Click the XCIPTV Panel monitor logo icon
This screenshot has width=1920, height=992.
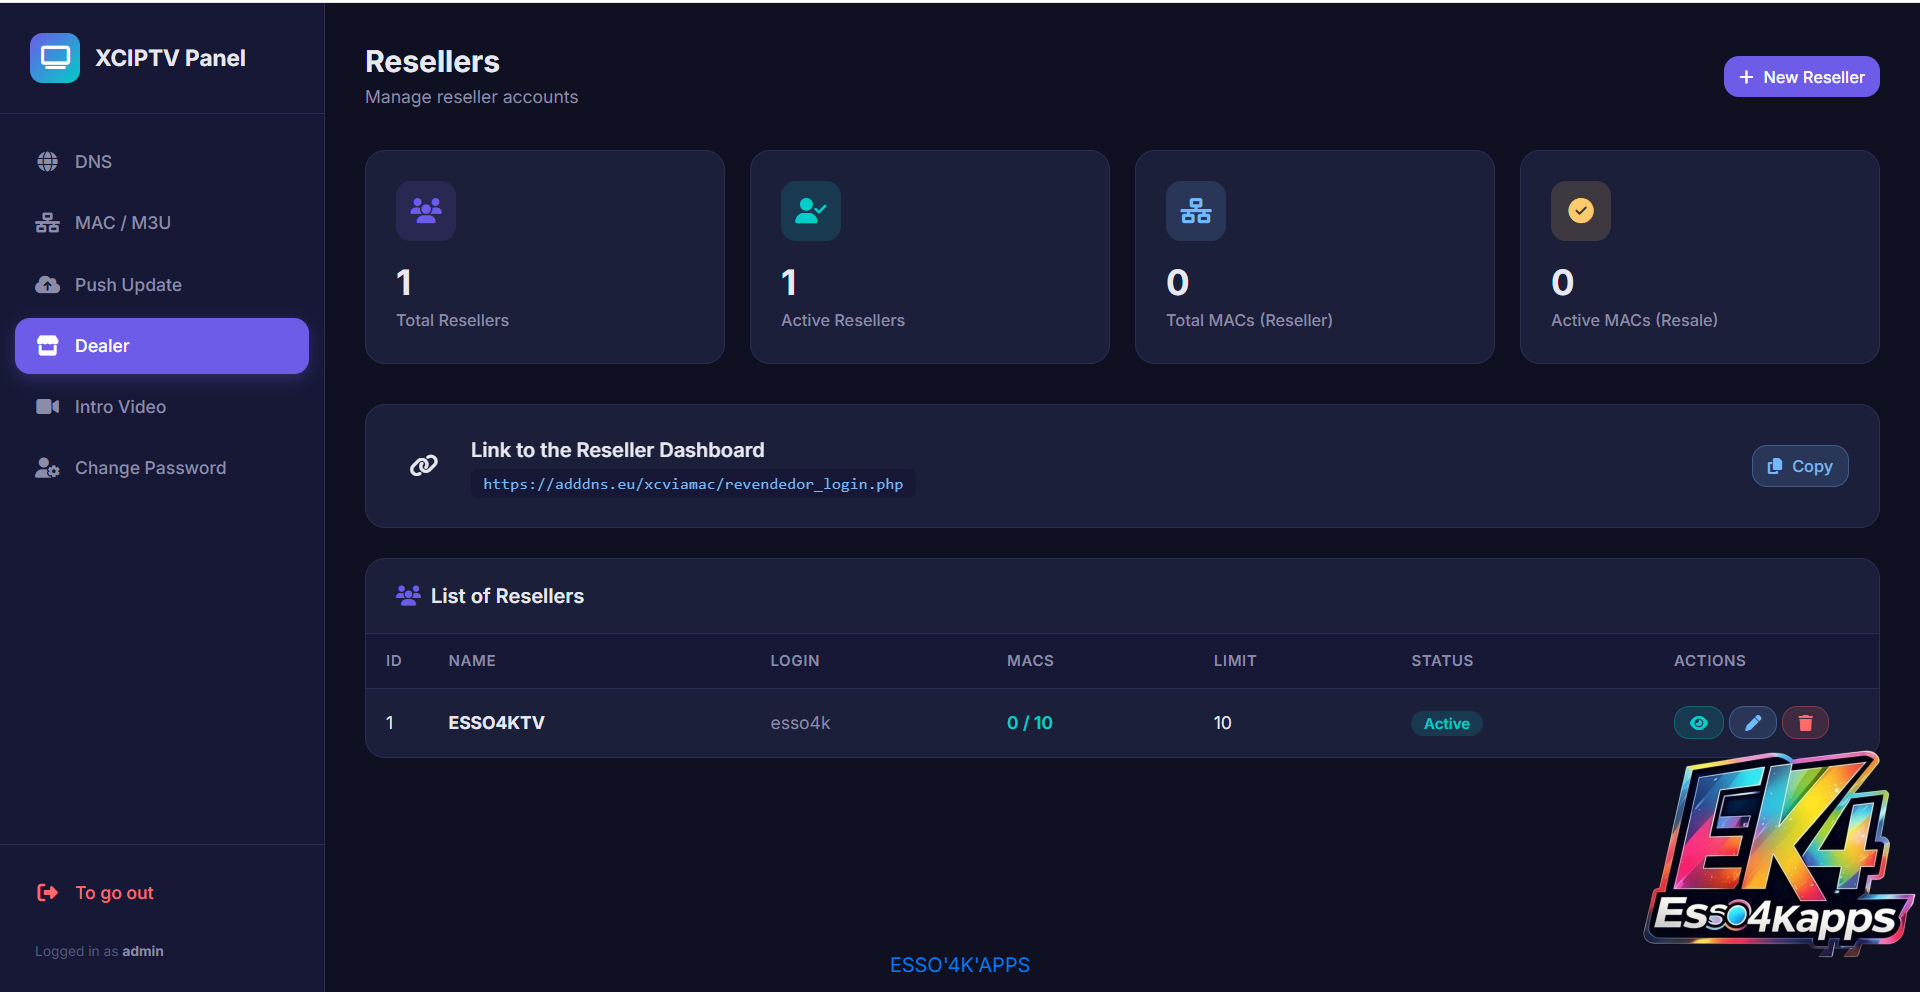[x=55, y=58]
